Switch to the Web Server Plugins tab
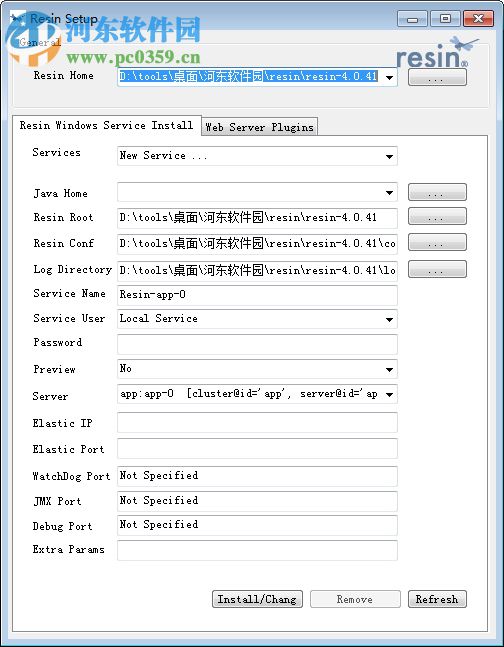 [x=260, y=127]
